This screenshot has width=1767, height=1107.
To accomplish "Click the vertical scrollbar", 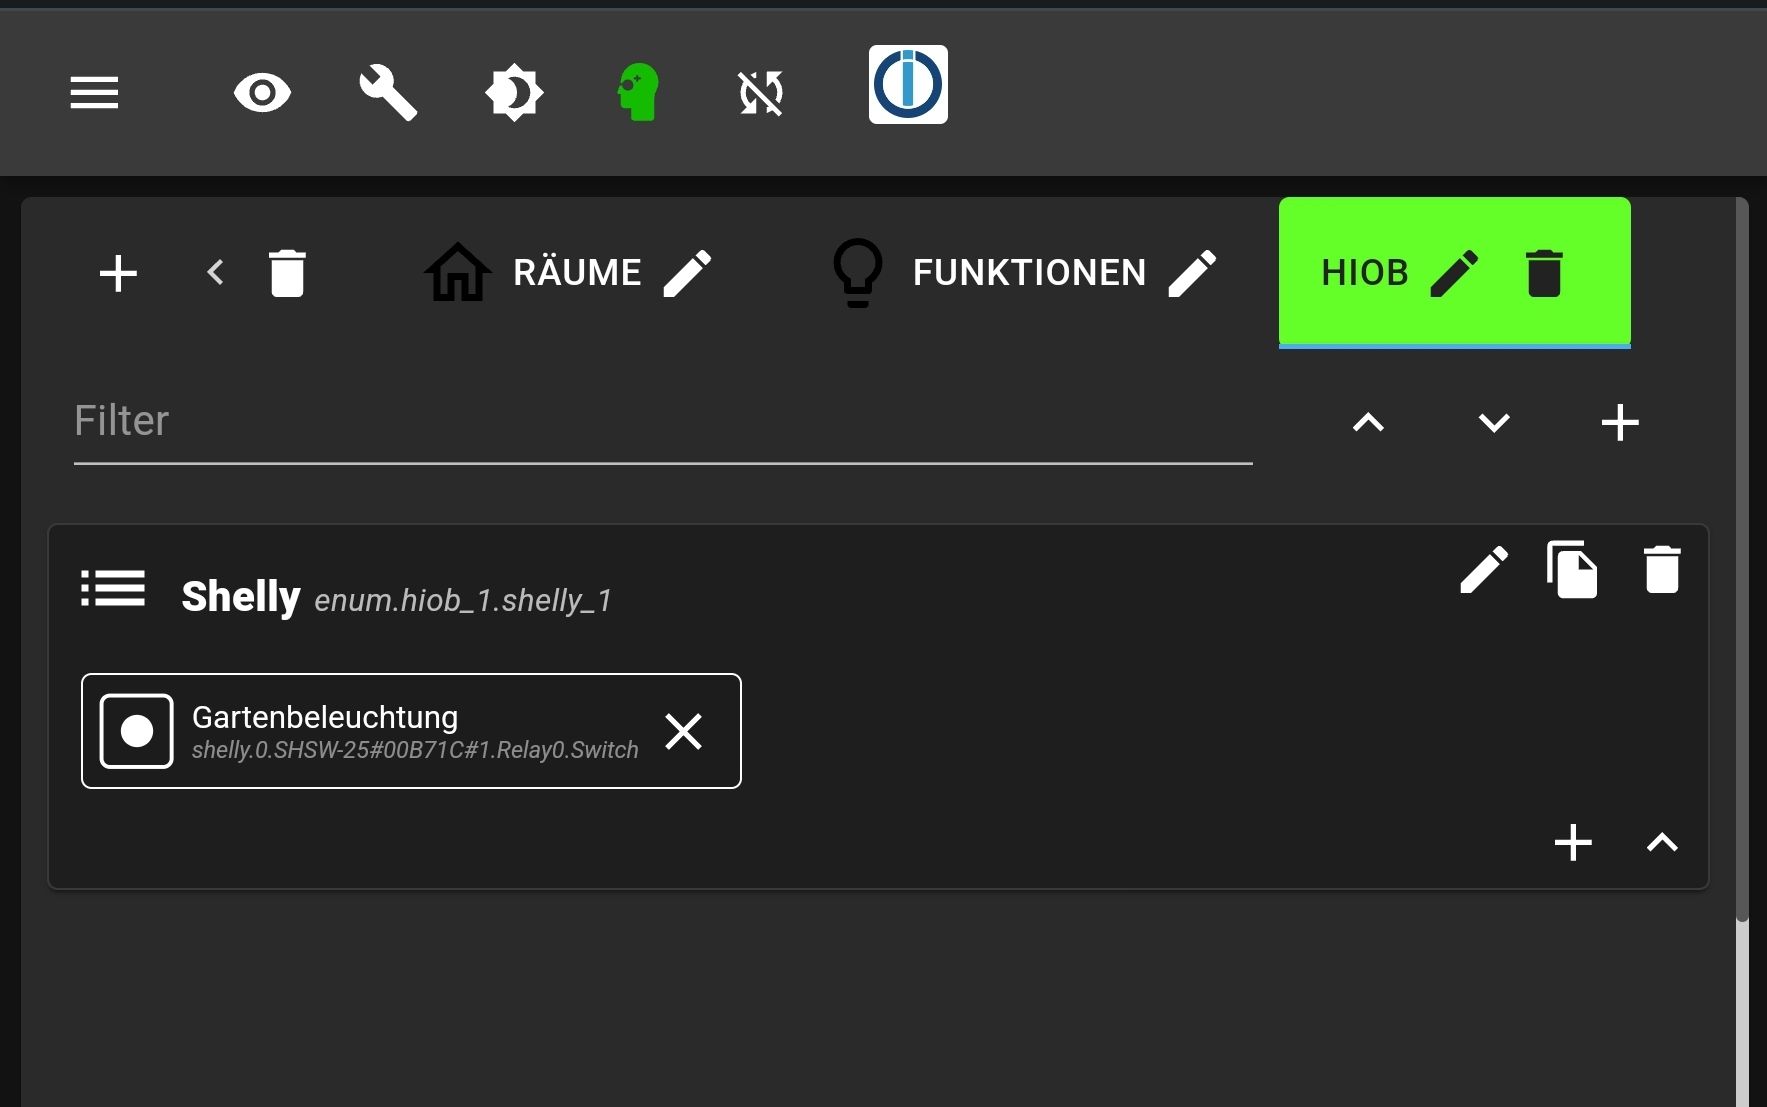I will tap(1742, 560).
